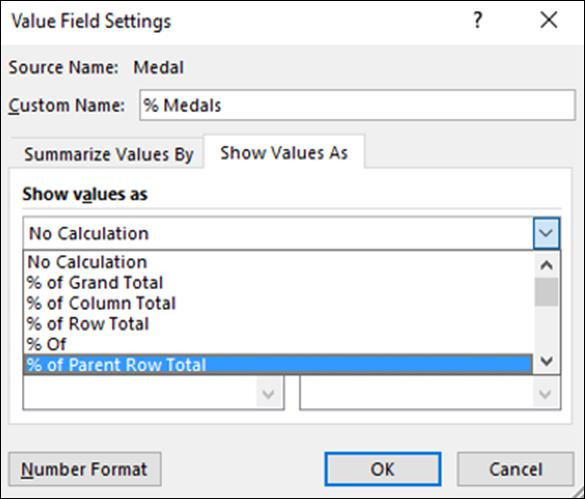Collapse the Show values as dropdown

coord(546,234)
